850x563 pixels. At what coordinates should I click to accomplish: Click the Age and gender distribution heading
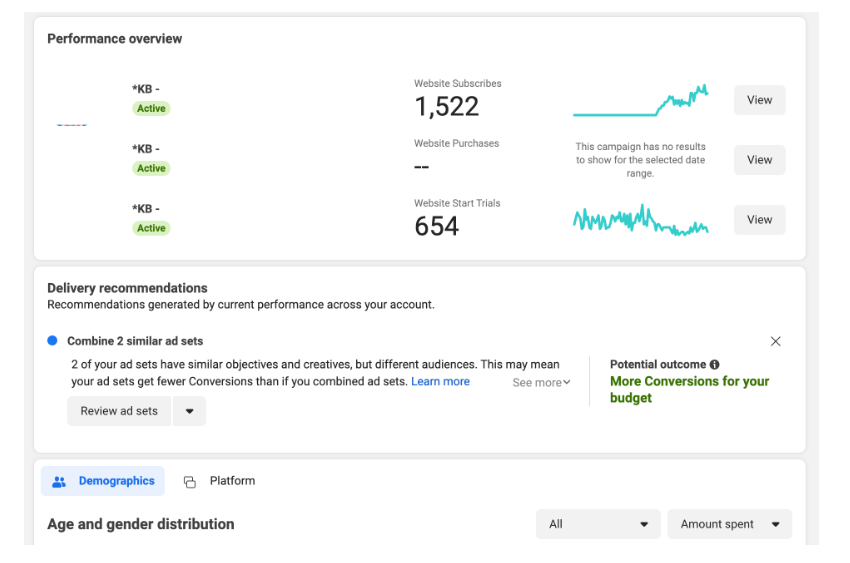point(141,524)
